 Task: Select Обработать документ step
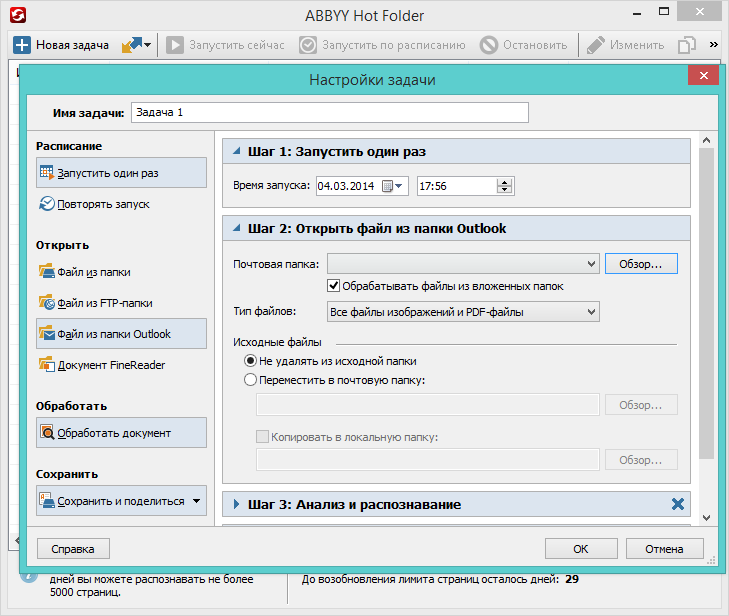tap(121, 433)
